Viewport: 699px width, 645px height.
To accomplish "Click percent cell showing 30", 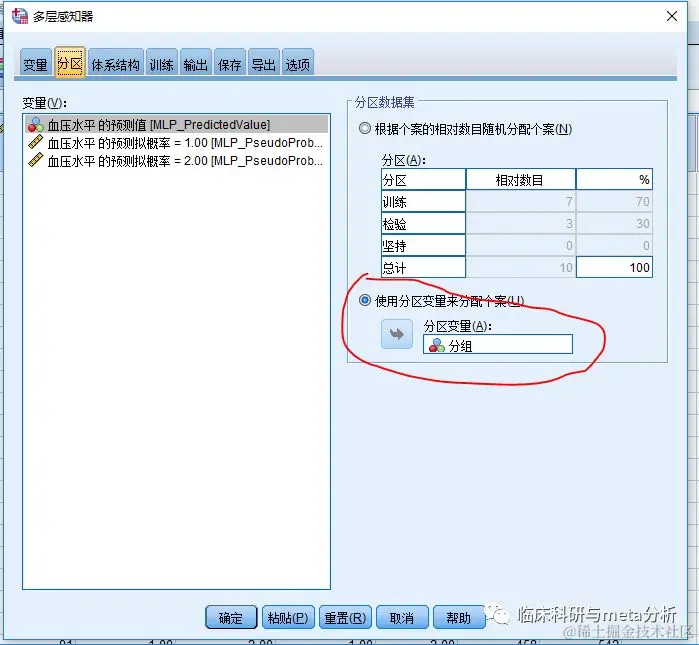I will (x=614, y=223).
